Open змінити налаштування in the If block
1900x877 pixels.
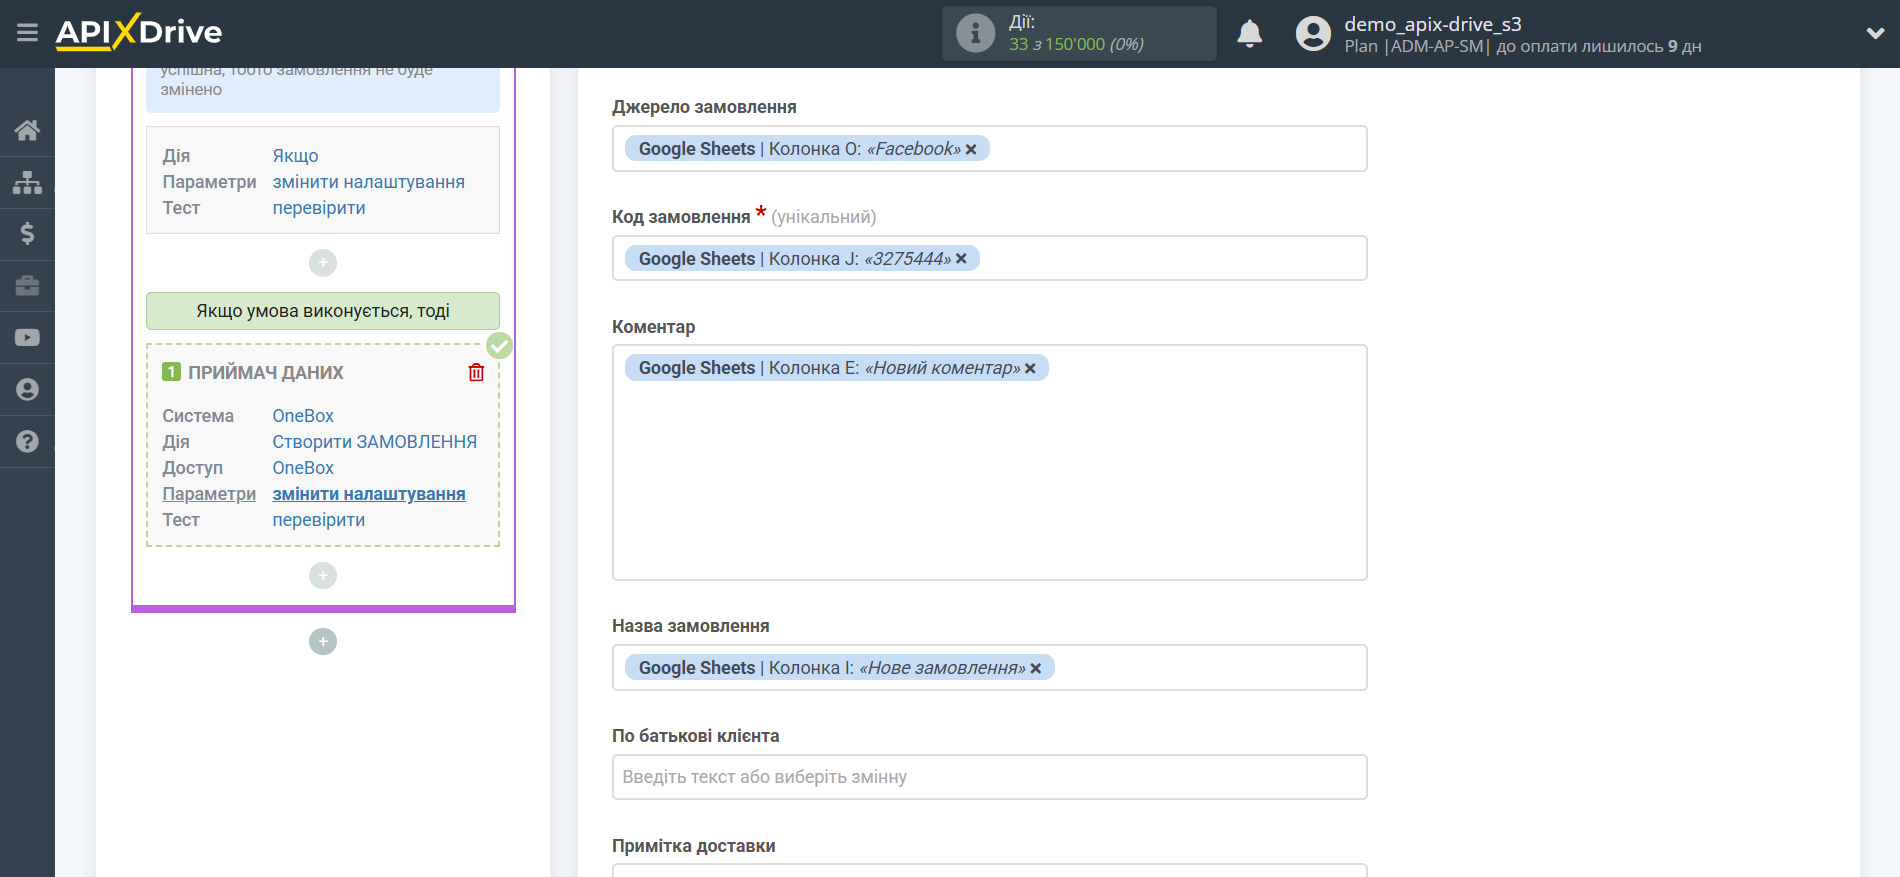(368, 182)
